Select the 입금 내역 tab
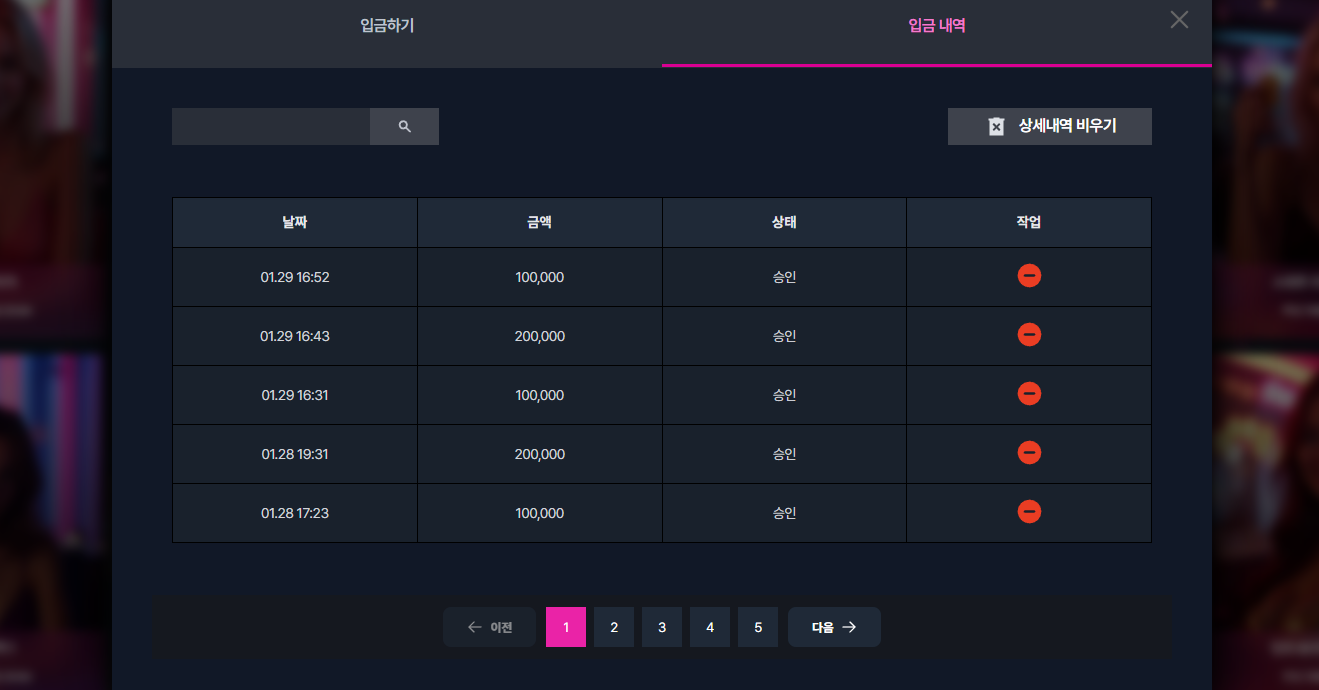 (x=937, y=26)
